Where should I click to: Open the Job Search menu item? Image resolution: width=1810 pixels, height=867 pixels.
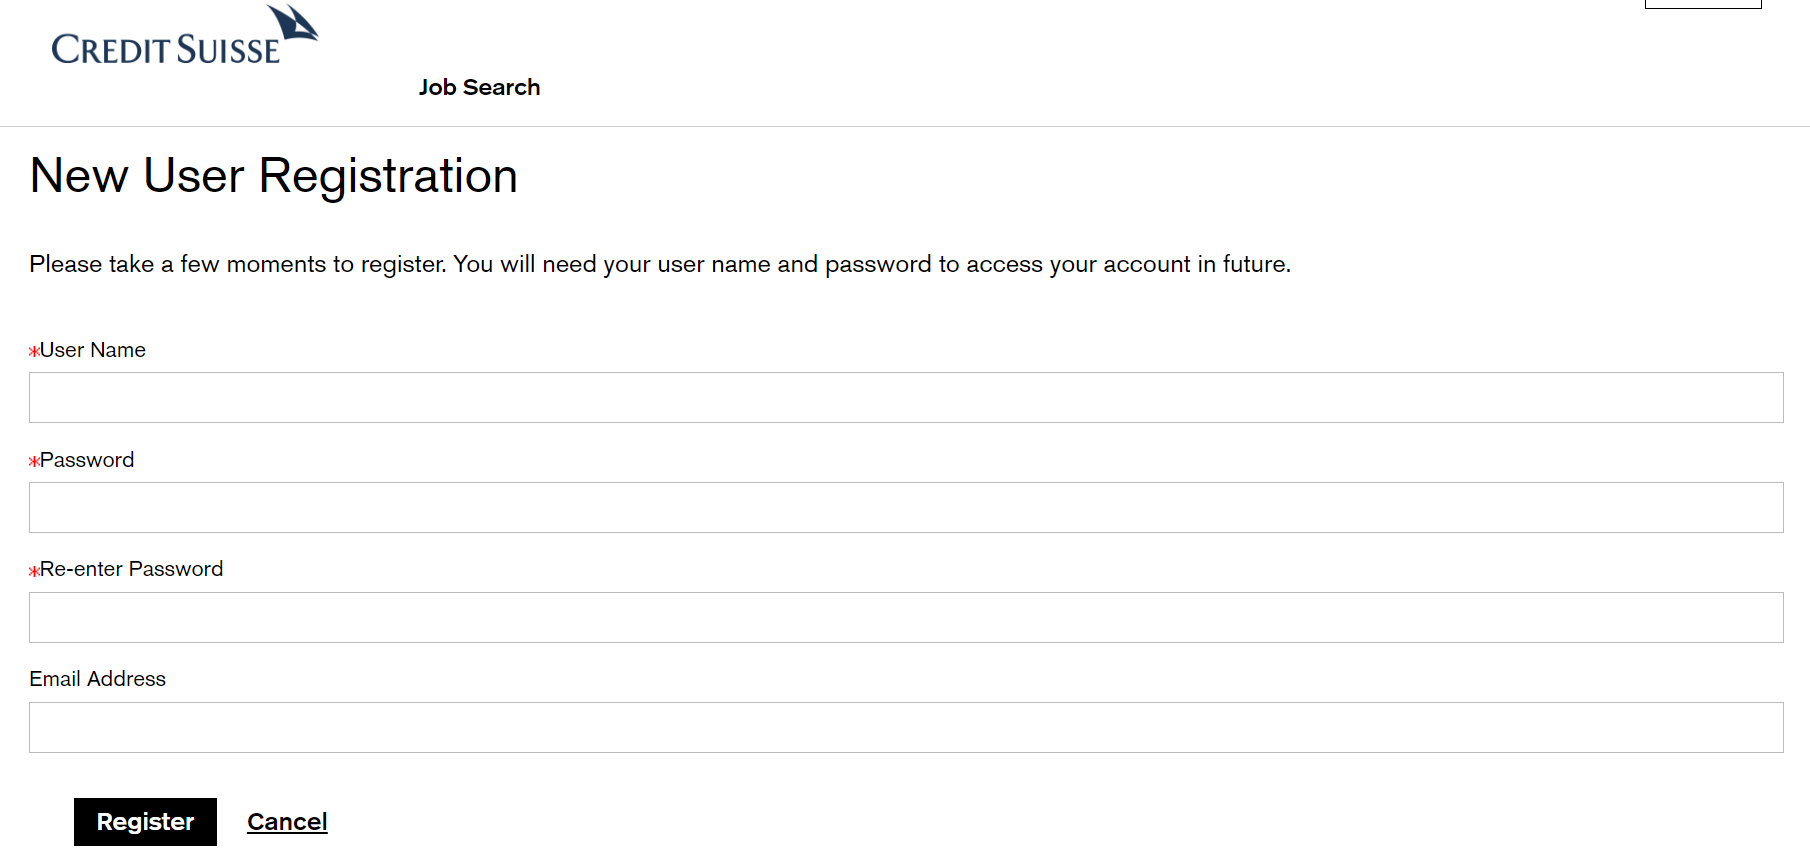(479, 87)
